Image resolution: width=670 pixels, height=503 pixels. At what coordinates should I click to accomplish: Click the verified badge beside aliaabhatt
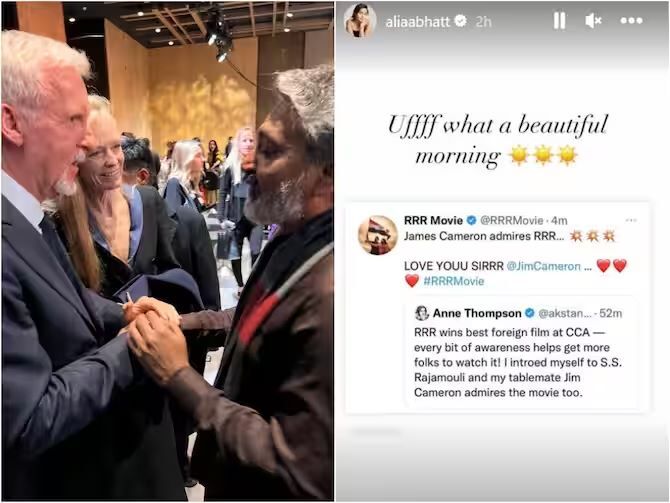tap(460, 21)
